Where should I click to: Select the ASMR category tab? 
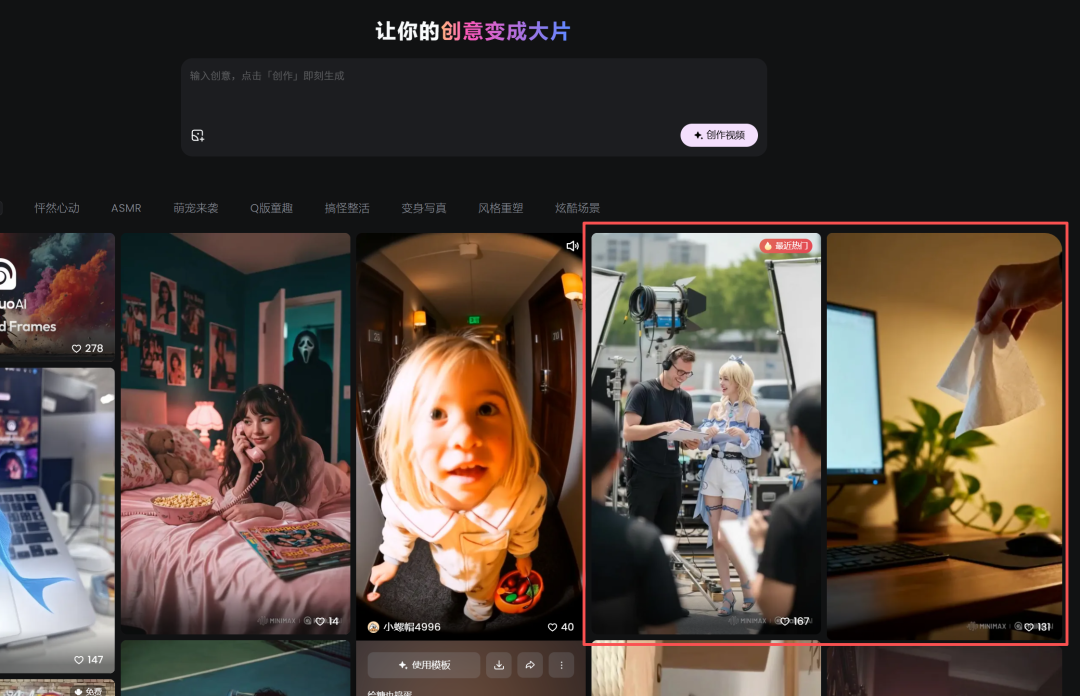pos(126,208)
